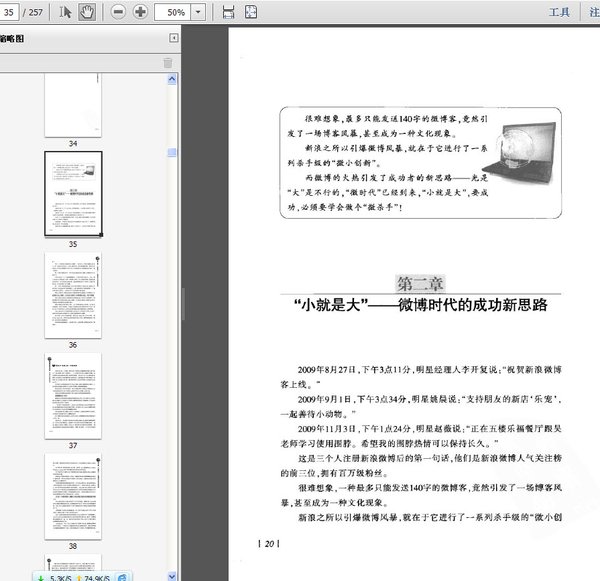The height and width of the screenshot is (581, 600).
Task: Activate the hand pan tool
Action: point(87,12)
